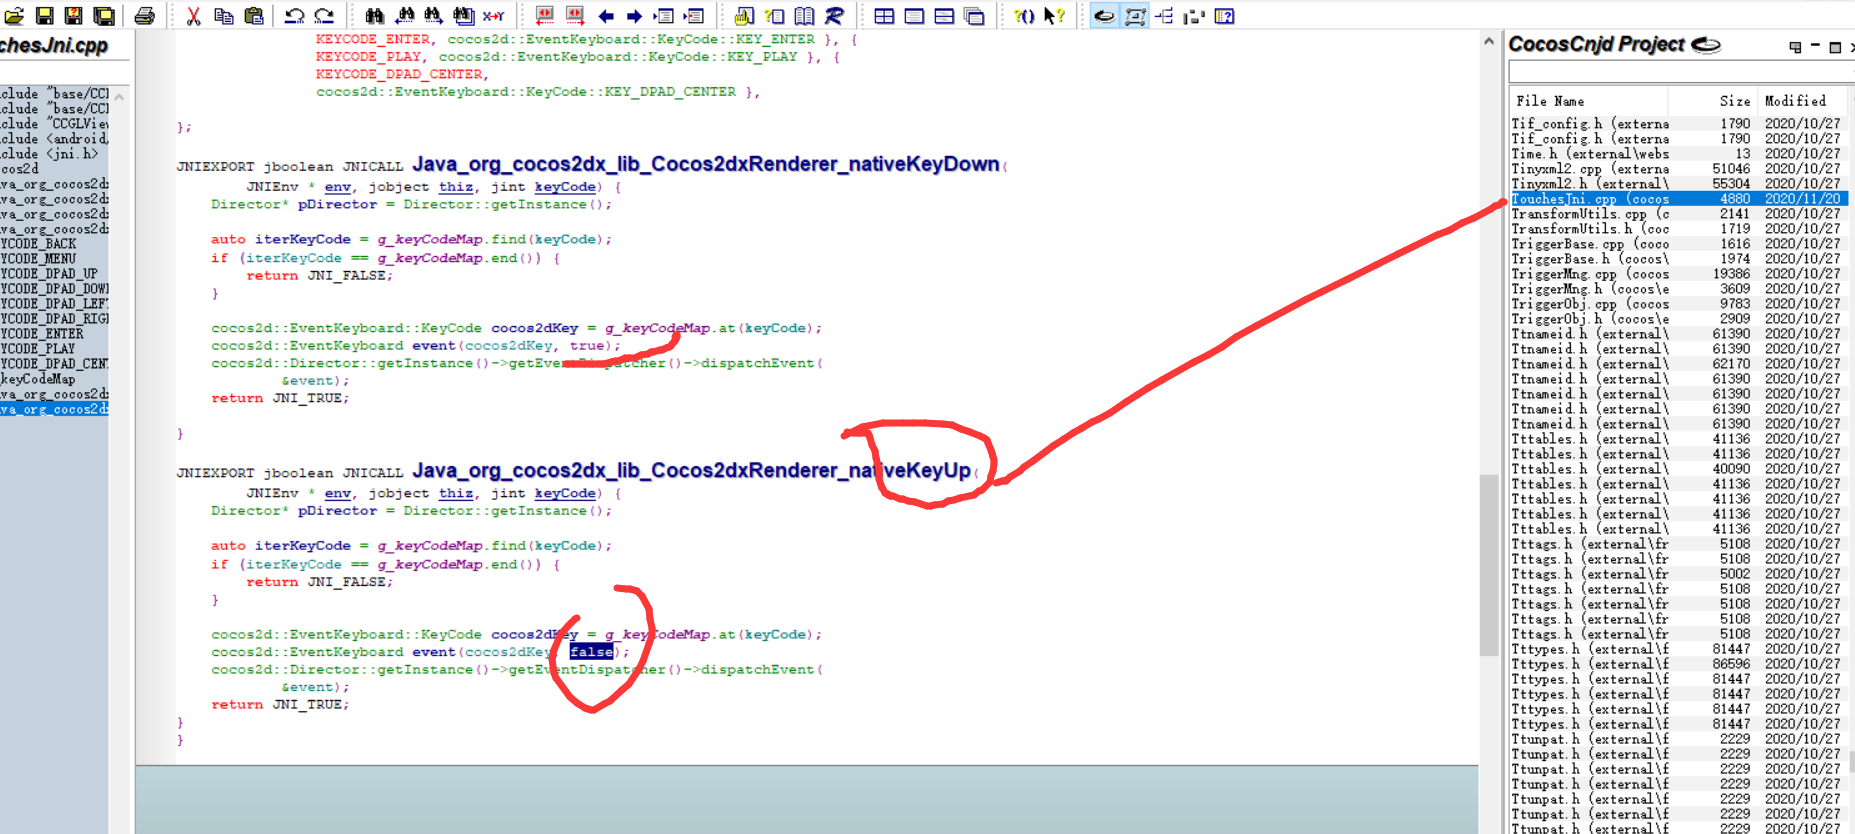The width and height of the screenshot is (1855, 834).
Task: Sort project list by Modified header
Action: point(1803,101)
